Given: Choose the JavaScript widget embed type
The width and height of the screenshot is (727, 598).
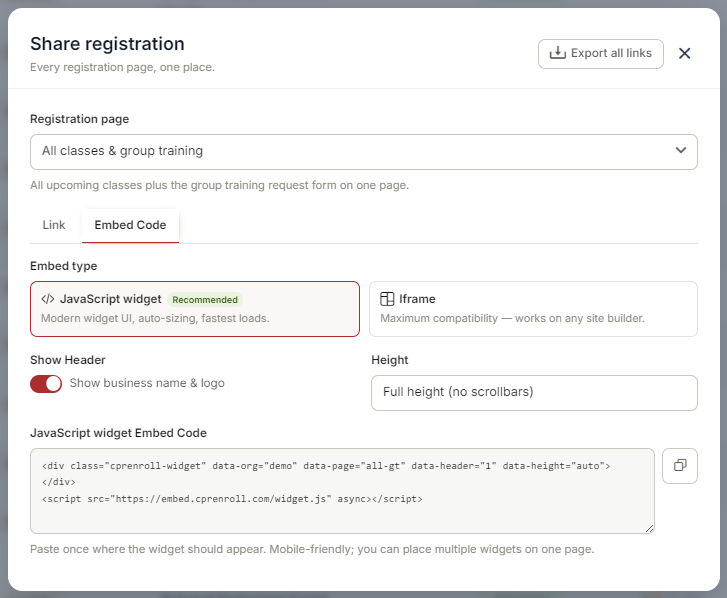Looking at the screenshot, I should tap(195, 309).
